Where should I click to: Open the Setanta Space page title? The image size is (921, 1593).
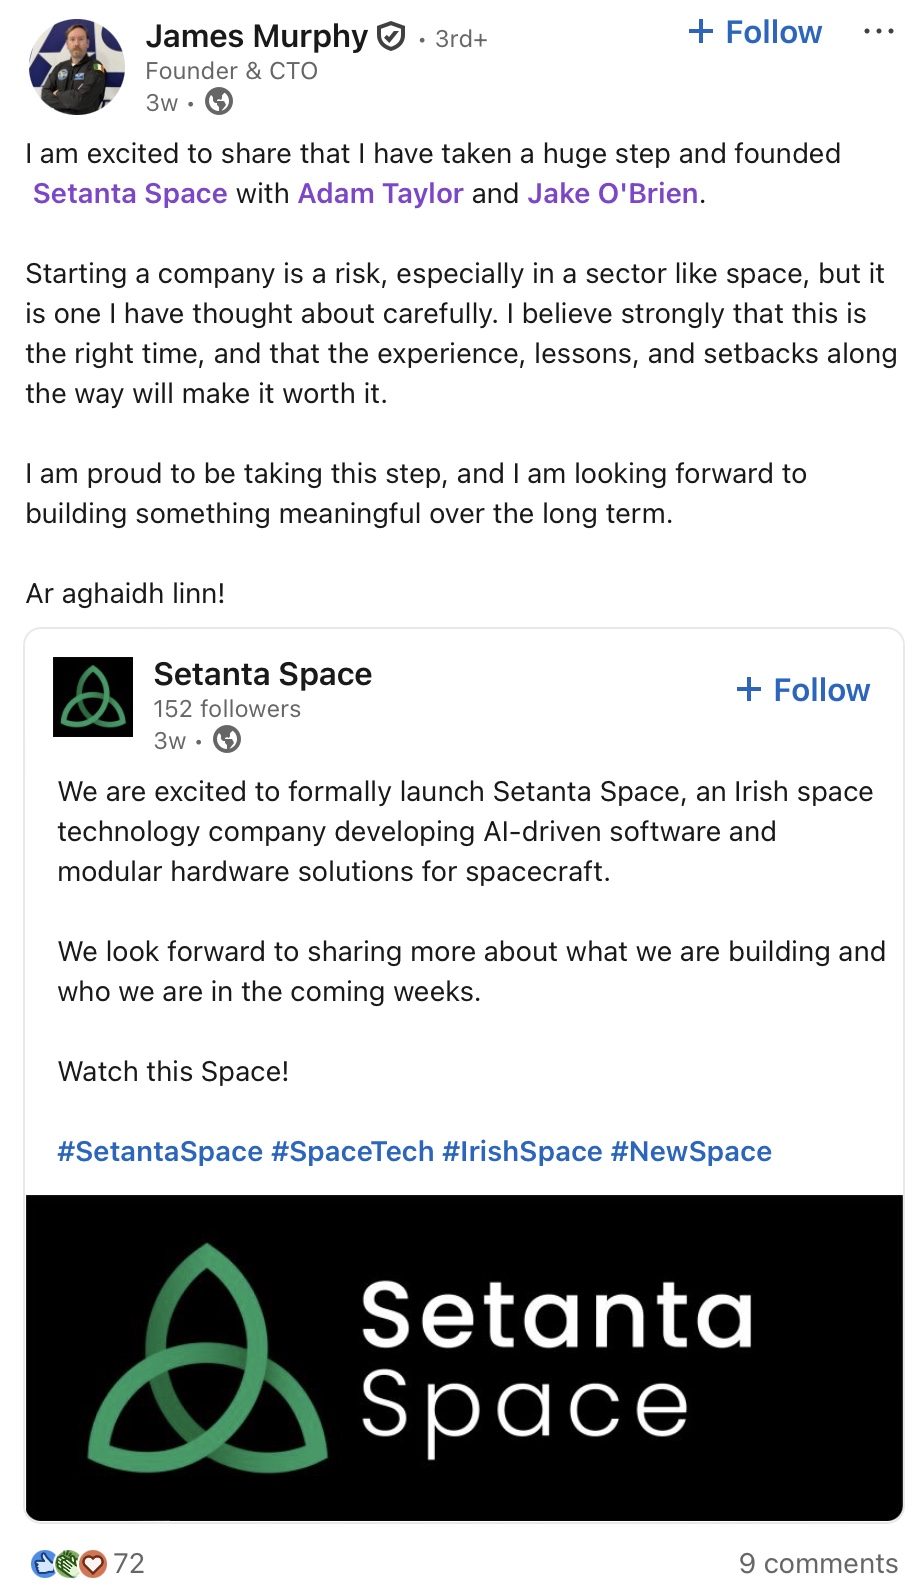pyautogui.click(x=262, y=674)
